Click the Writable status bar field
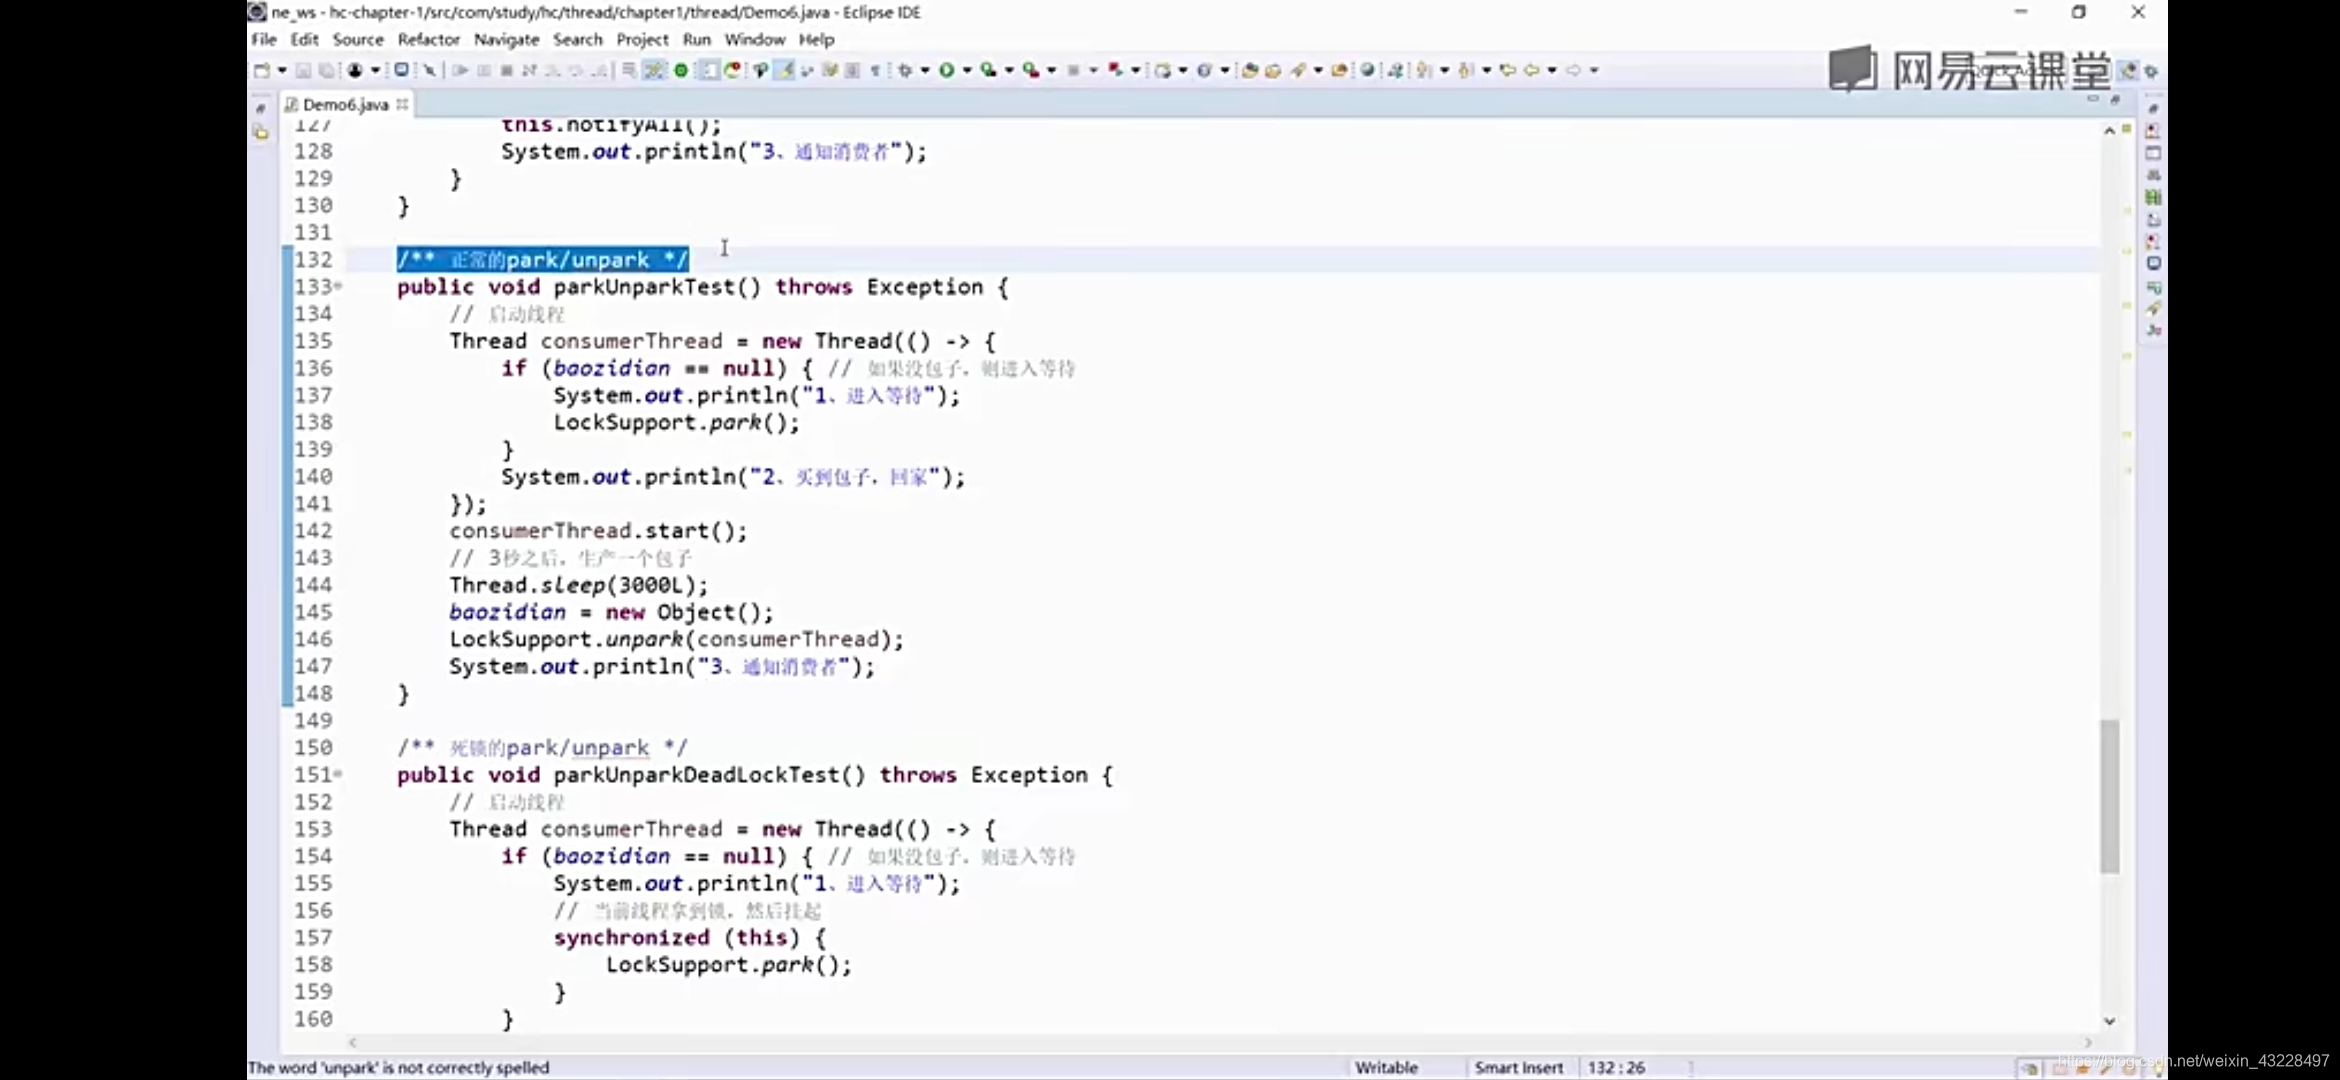 tap(1386, 1067)
